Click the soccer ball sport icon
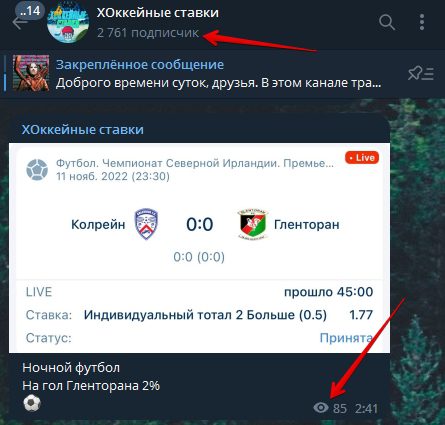 pyautogui.click(x=37, y=170)
